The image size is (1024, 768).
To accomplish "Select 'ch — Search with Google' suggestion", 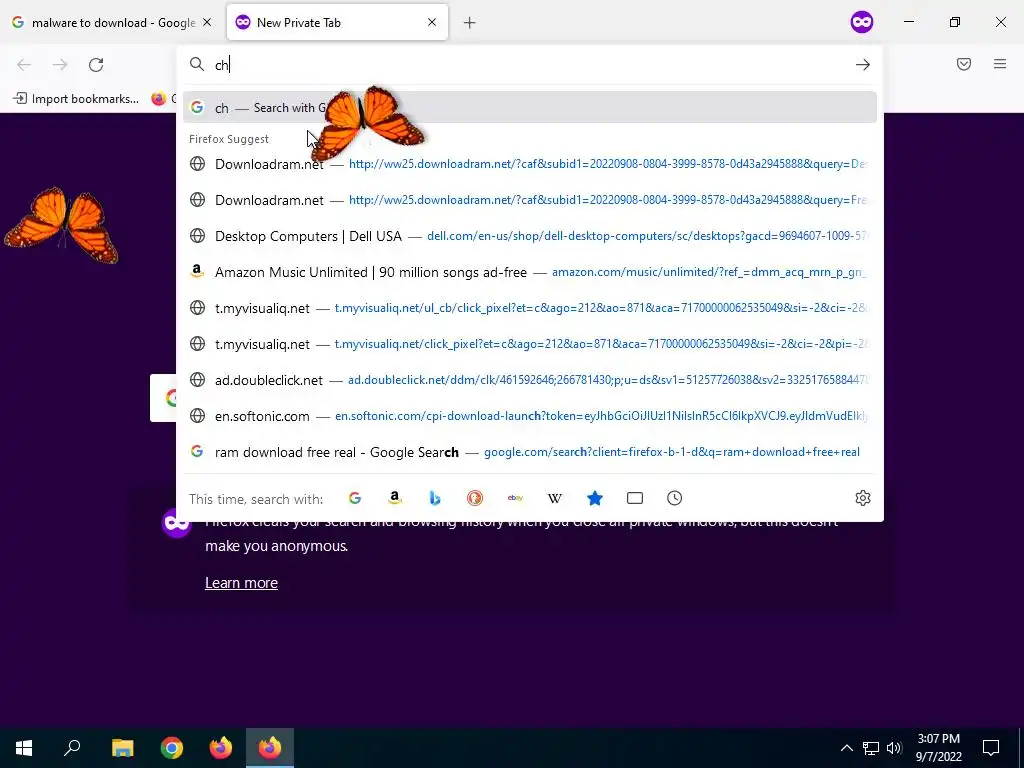I will click(x=530, y=108).
